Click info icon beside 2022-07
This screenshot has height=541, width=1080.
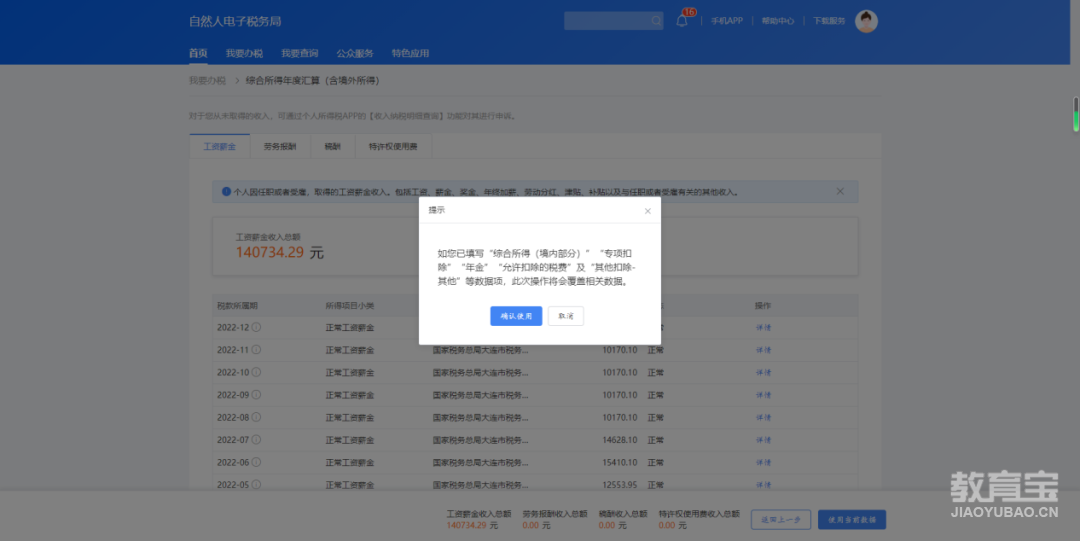click(256, 440)
